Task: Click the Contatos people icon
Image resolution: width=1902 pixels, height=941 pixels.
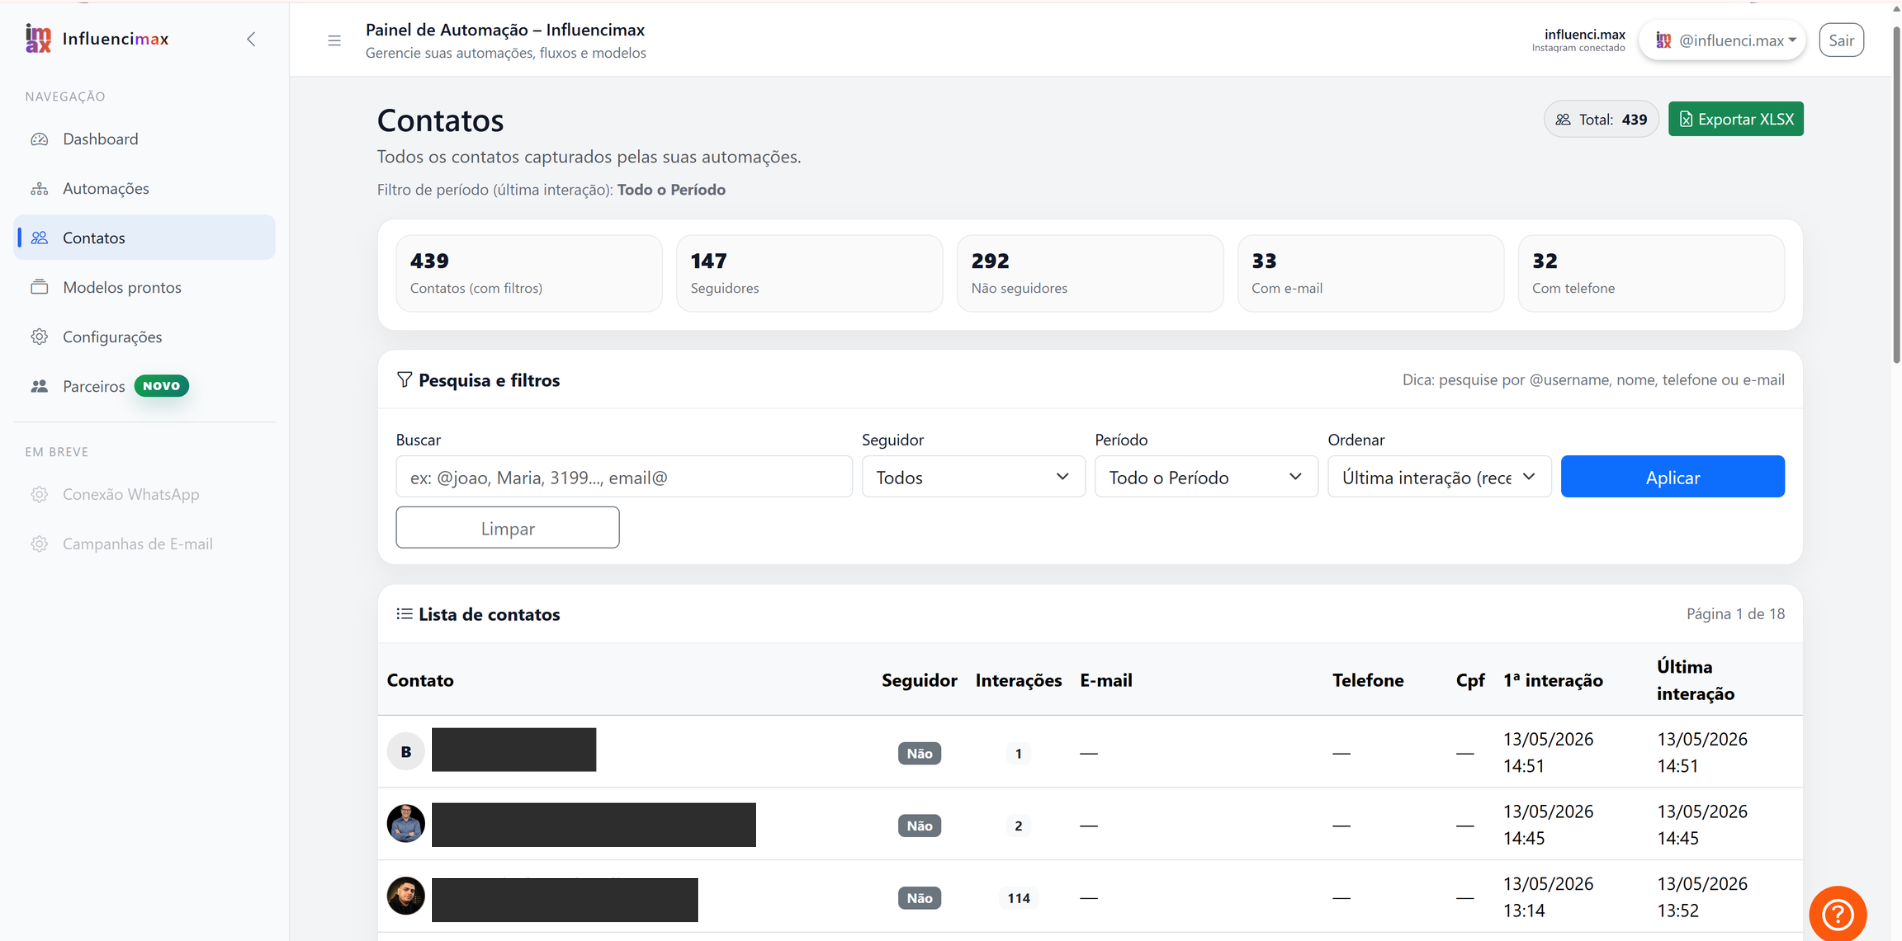Action: 39,238
